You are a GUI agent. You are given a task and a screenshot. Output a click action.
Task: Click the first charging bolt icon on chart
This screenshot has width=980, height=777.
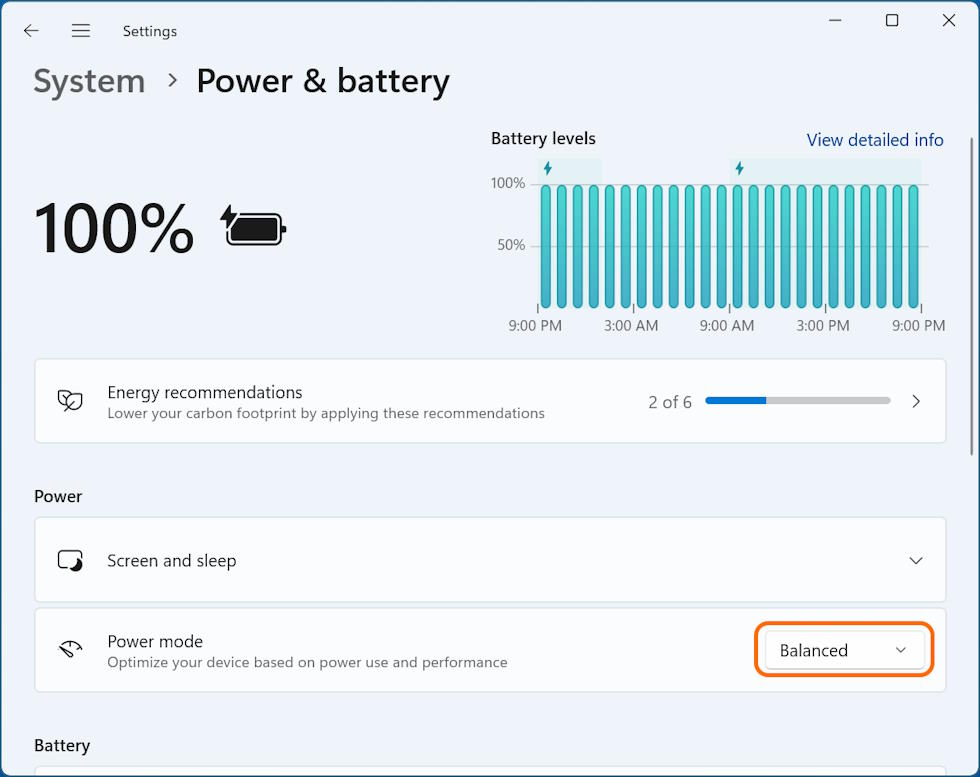pyautogui.click(x=548, y=168)
